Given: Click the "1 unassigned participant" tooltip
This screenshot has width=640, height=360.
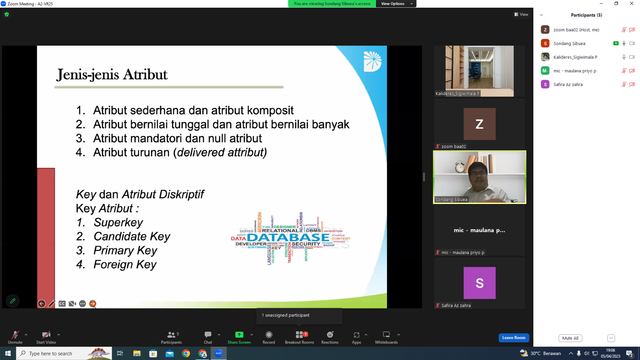Looking at the screenshot, I should (x=299, y=316).
